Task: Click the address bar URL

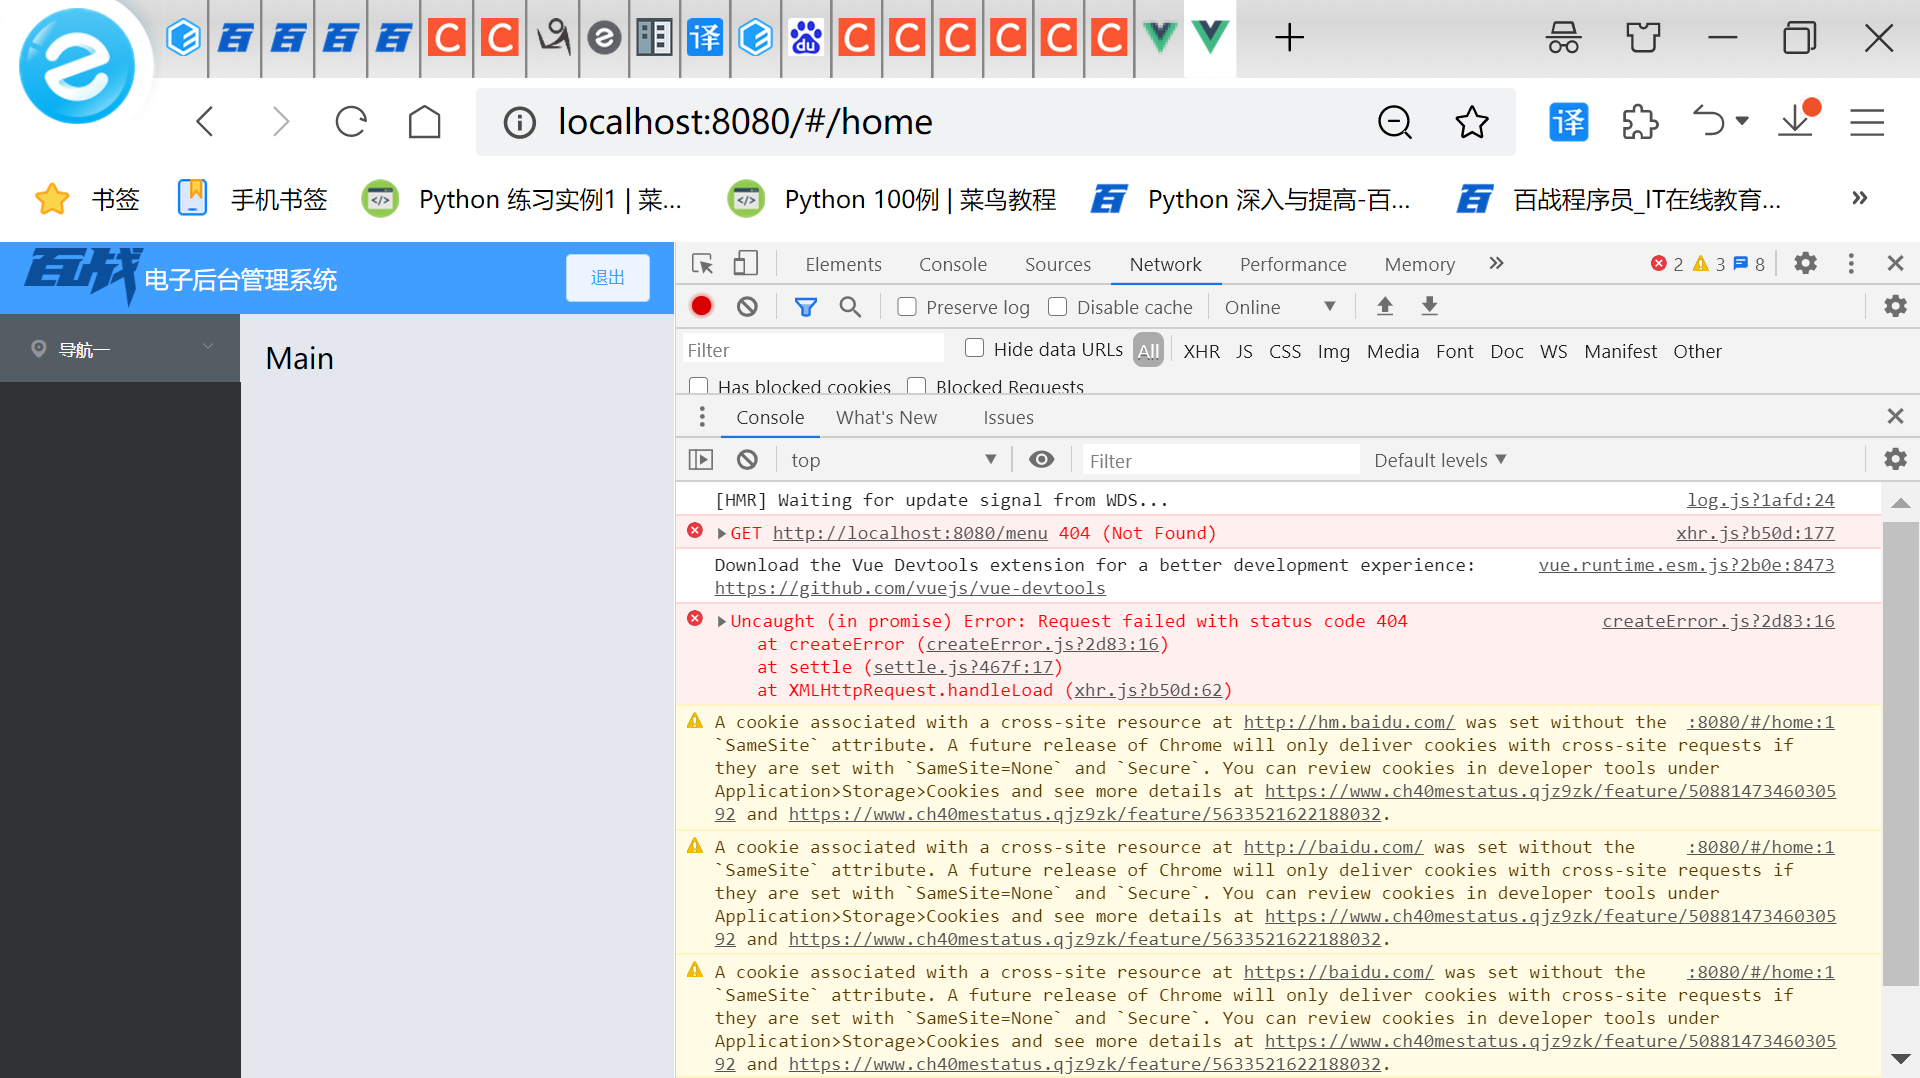Action: click(x=745, y=122)
